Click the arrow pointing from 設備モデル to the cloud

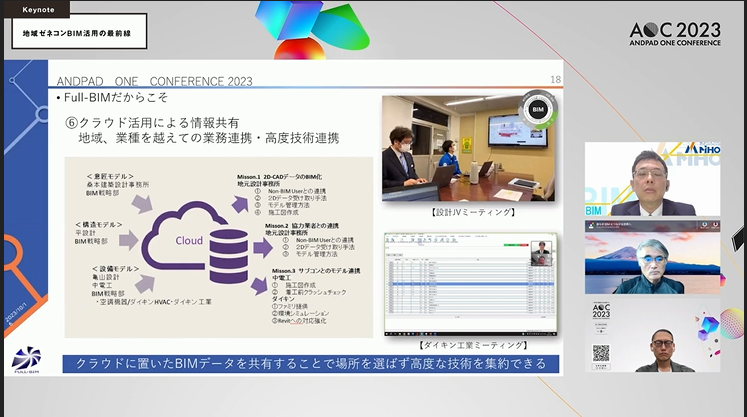144,284
